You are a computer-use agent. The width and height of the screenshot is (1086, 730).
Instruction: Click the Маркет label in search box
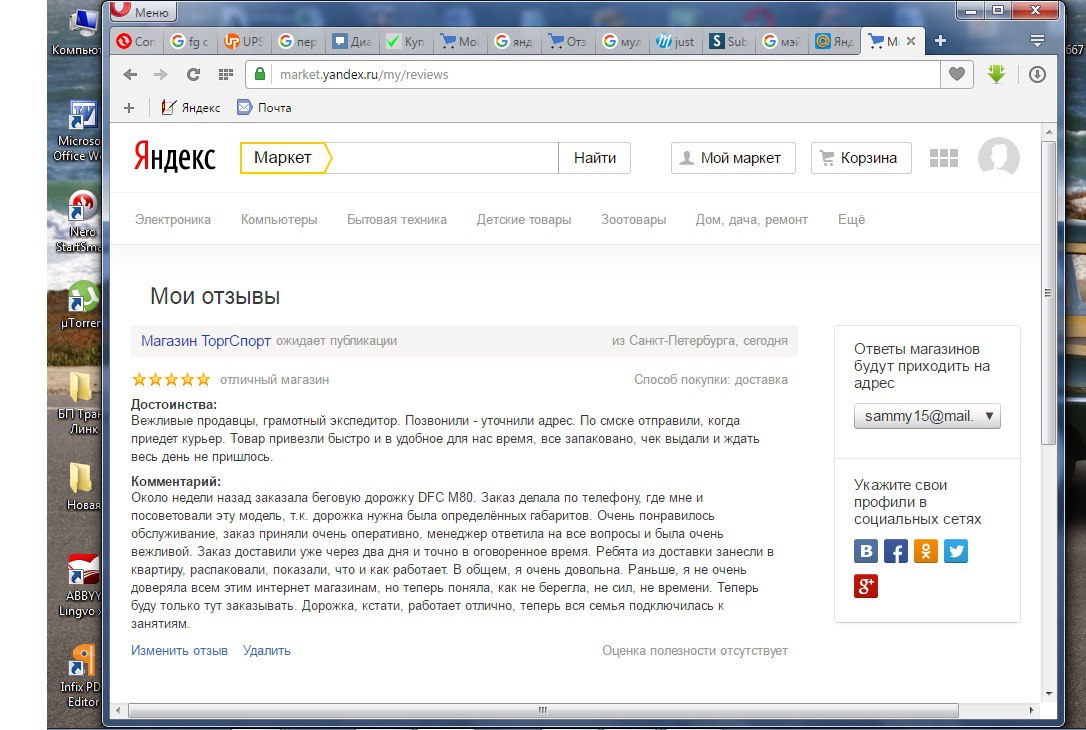(x=283, y=157)
